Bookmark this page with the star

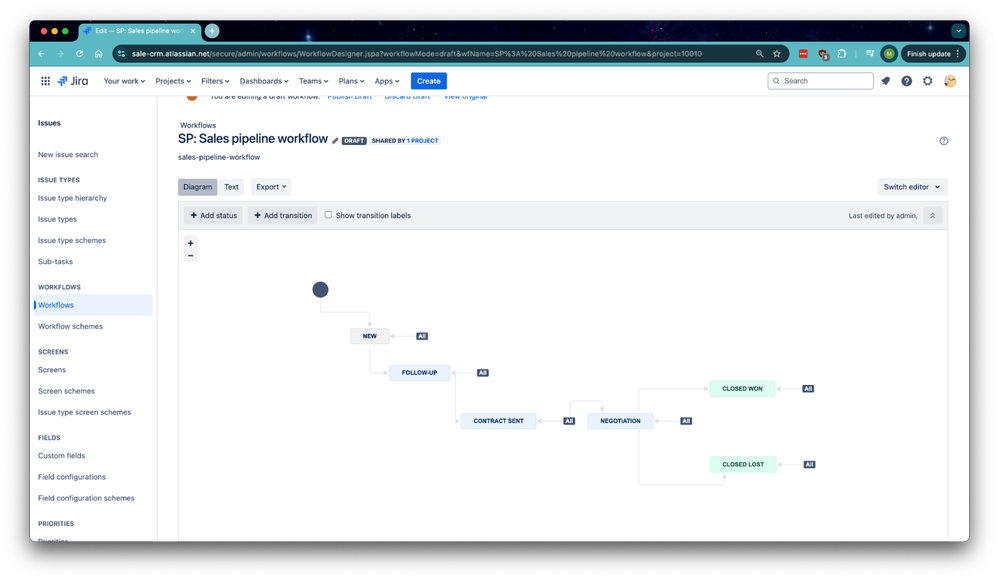point(777,54)
